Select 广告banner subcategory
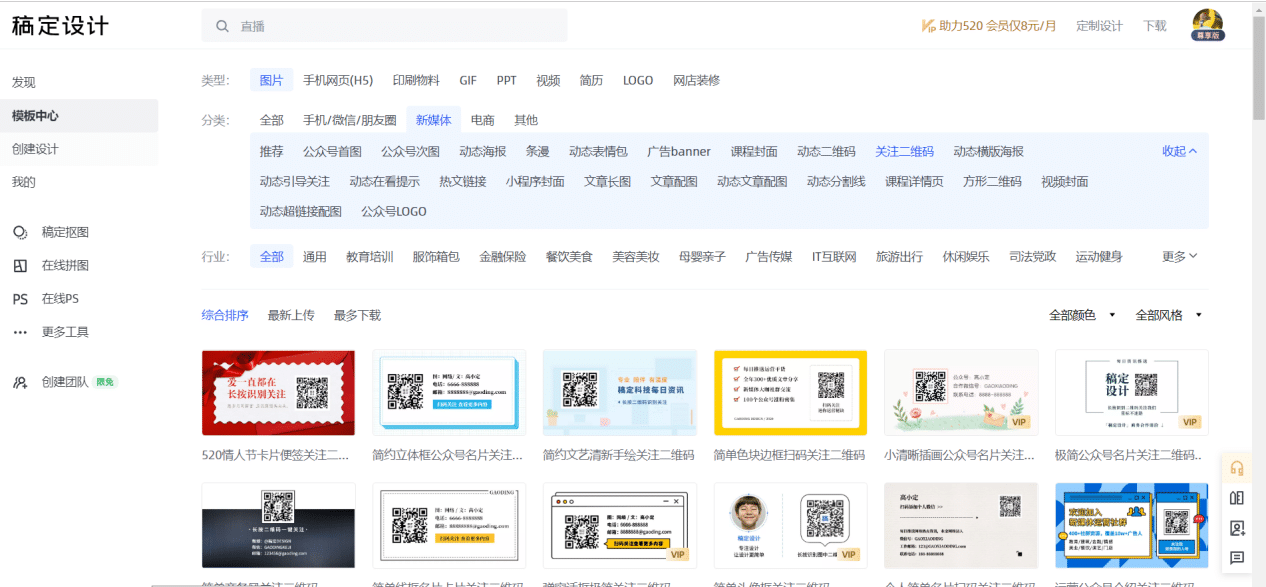 click(x=679, y=152)
